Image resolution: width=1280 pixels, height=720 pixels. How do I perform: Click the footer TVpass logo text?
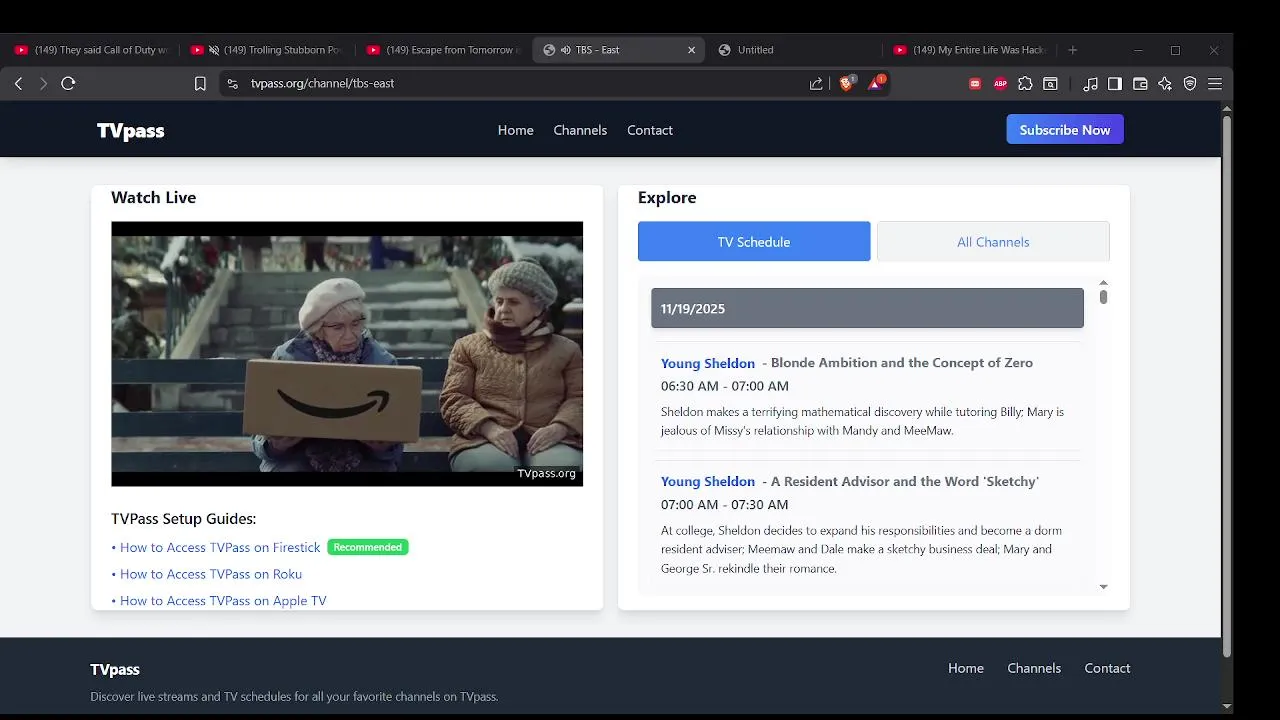click(115, 670)
